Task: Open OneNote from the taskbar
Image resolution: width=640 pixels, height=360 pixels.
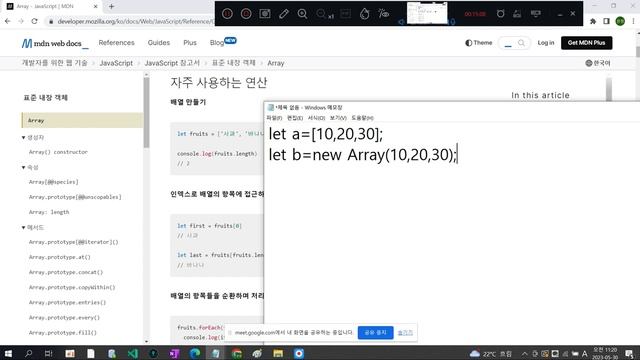Action: (174, 353)
